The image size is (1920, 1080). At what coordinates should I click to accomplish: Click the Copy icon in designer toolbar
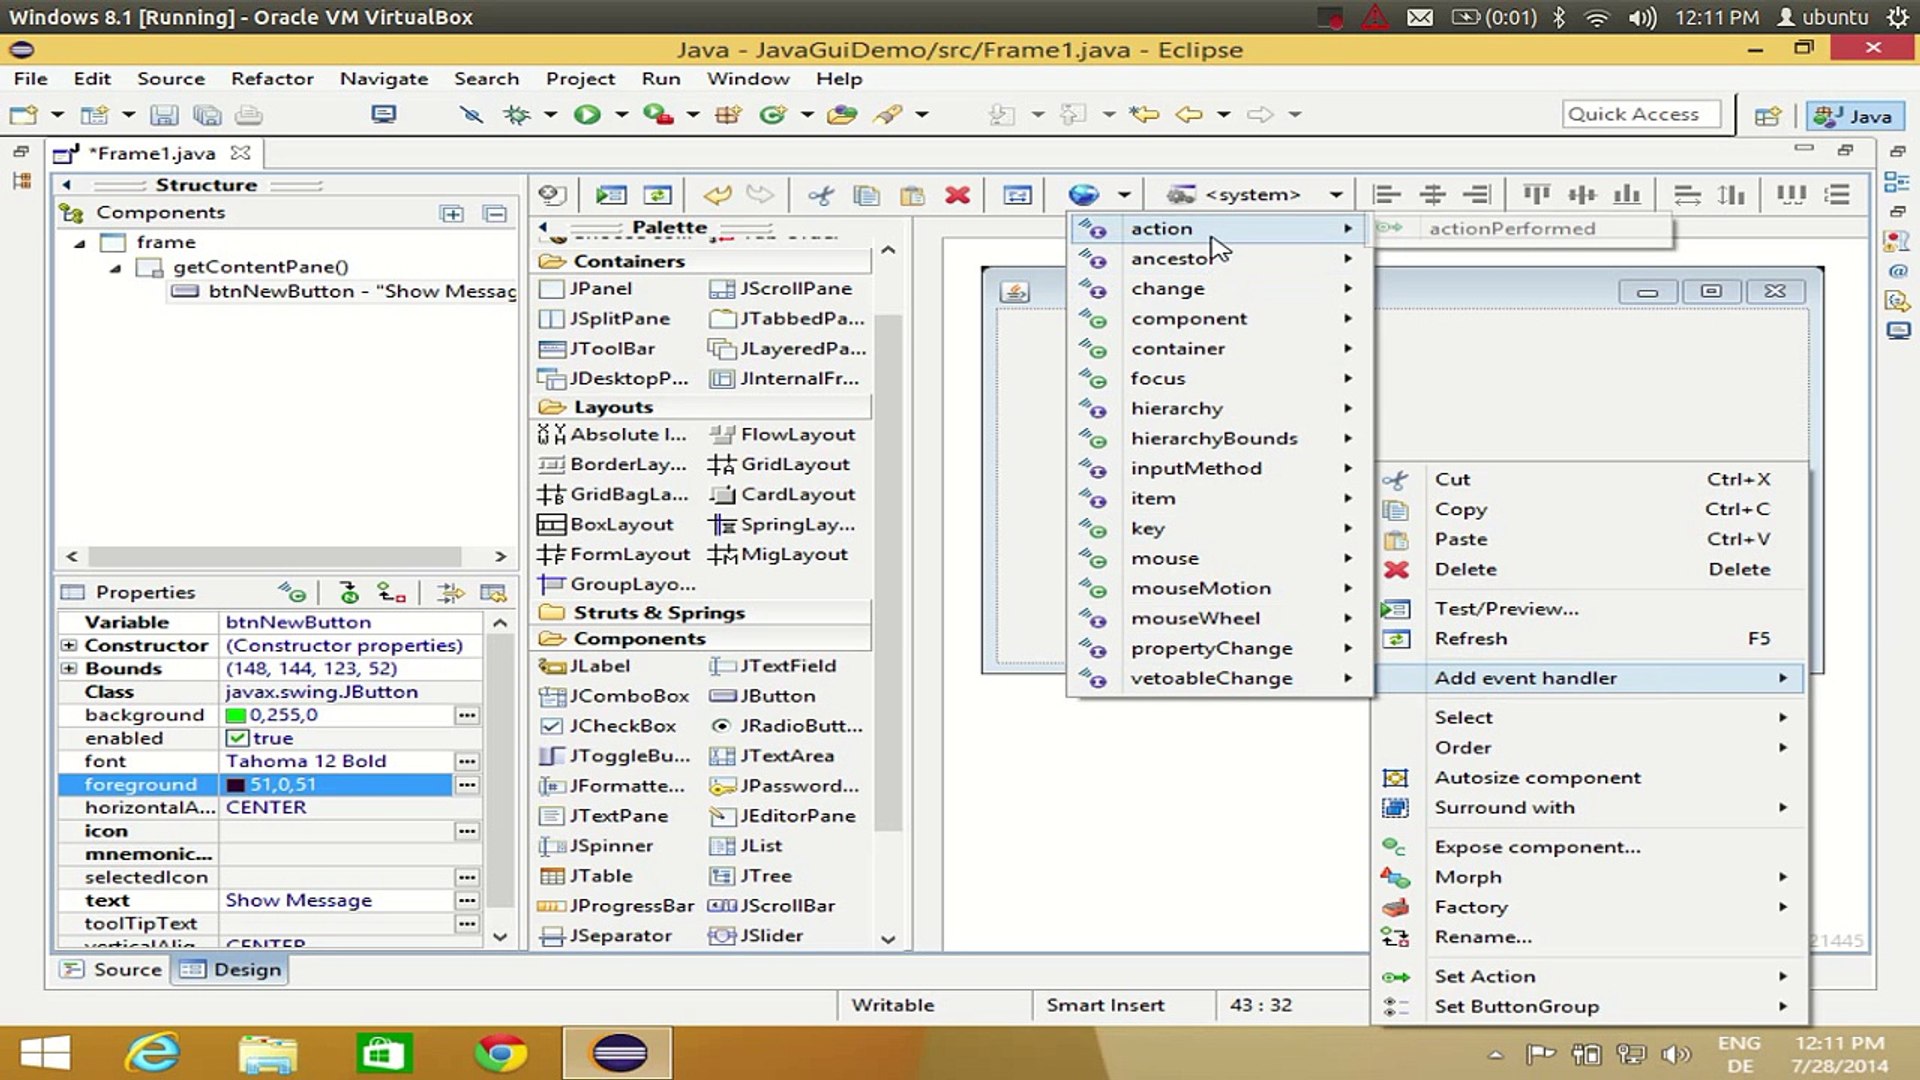point(866,195)
